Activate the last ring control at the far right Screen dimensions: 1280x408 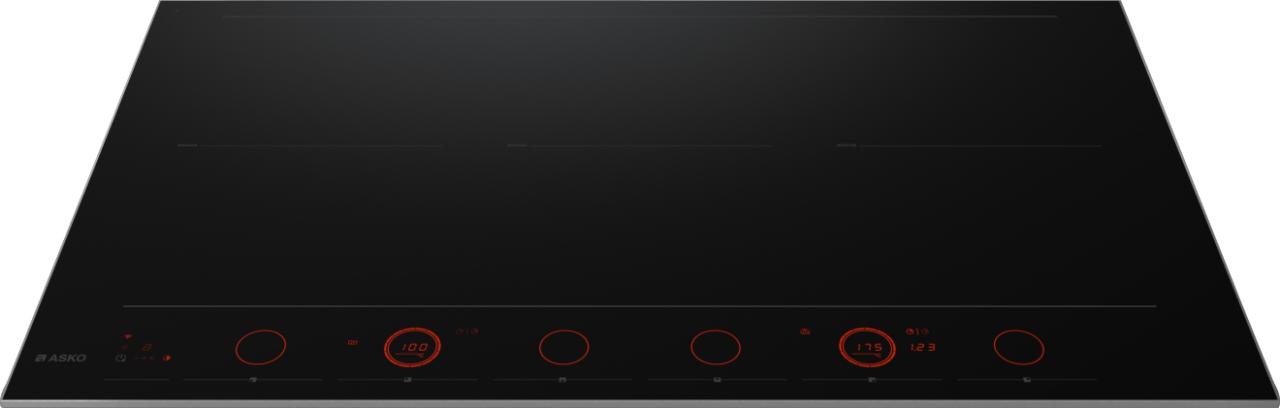(1019, 347)
